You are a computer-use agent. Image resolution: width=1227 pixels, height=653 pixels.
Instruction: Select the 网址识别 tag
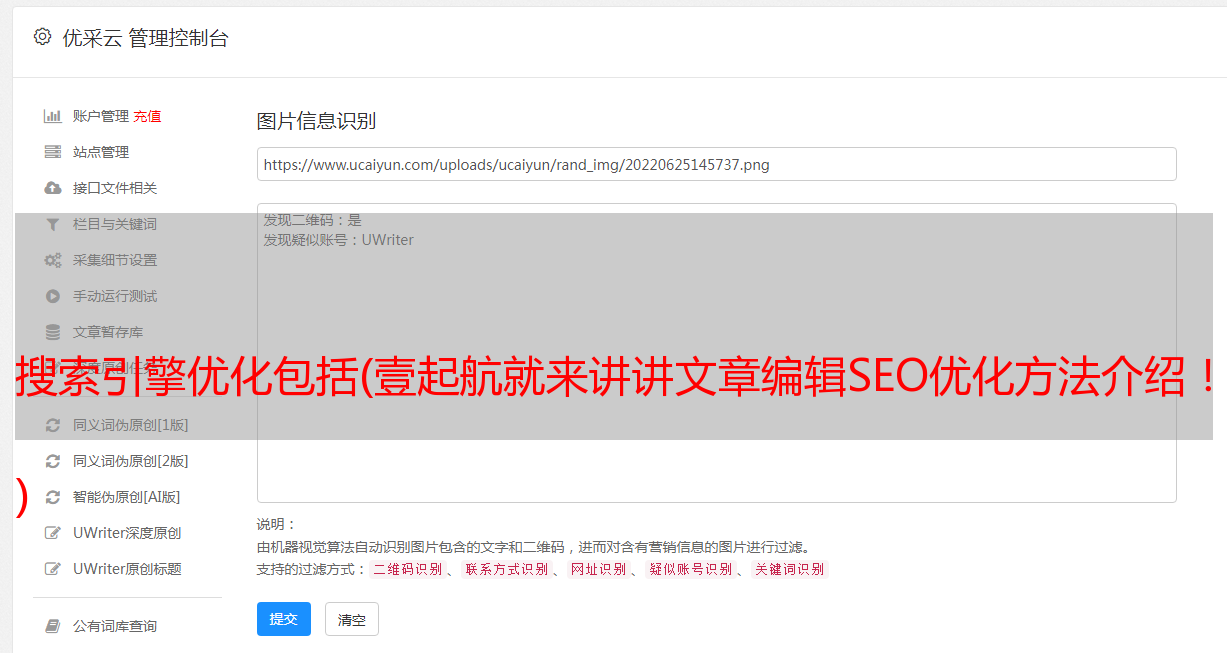(598, 569)
